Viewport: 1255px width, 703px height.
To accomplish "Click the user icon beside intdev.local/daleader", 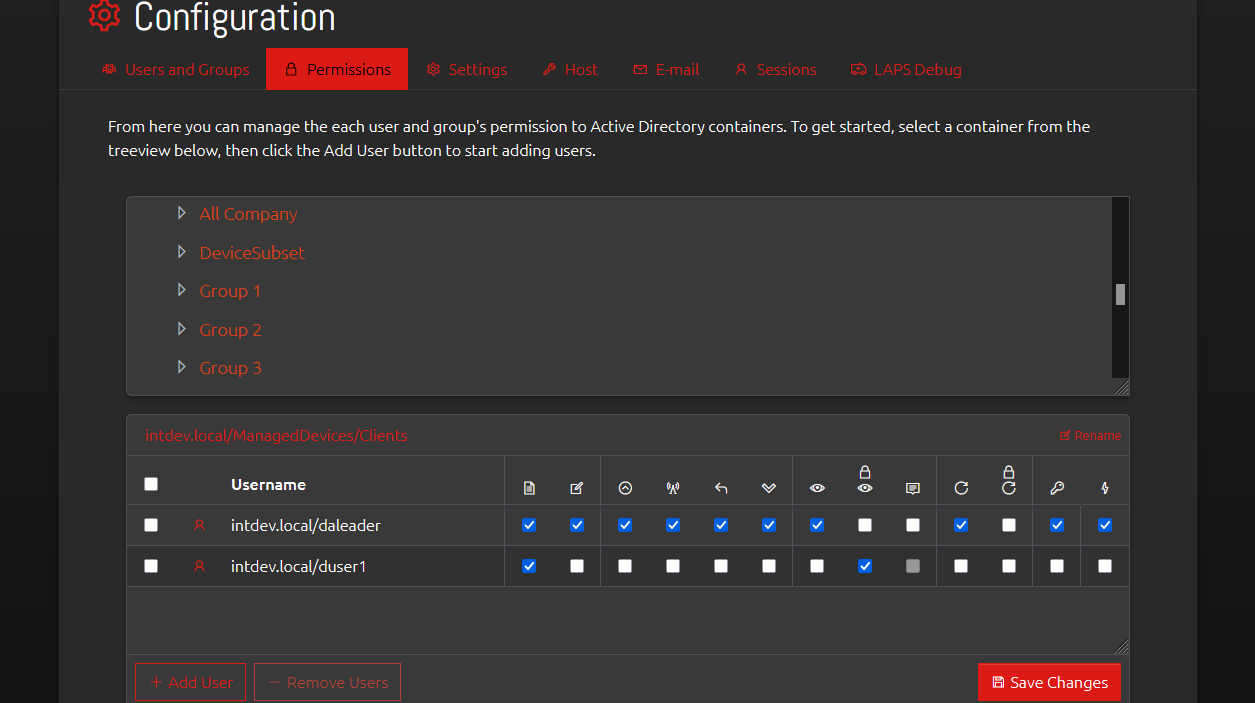I will click(199, 525).
